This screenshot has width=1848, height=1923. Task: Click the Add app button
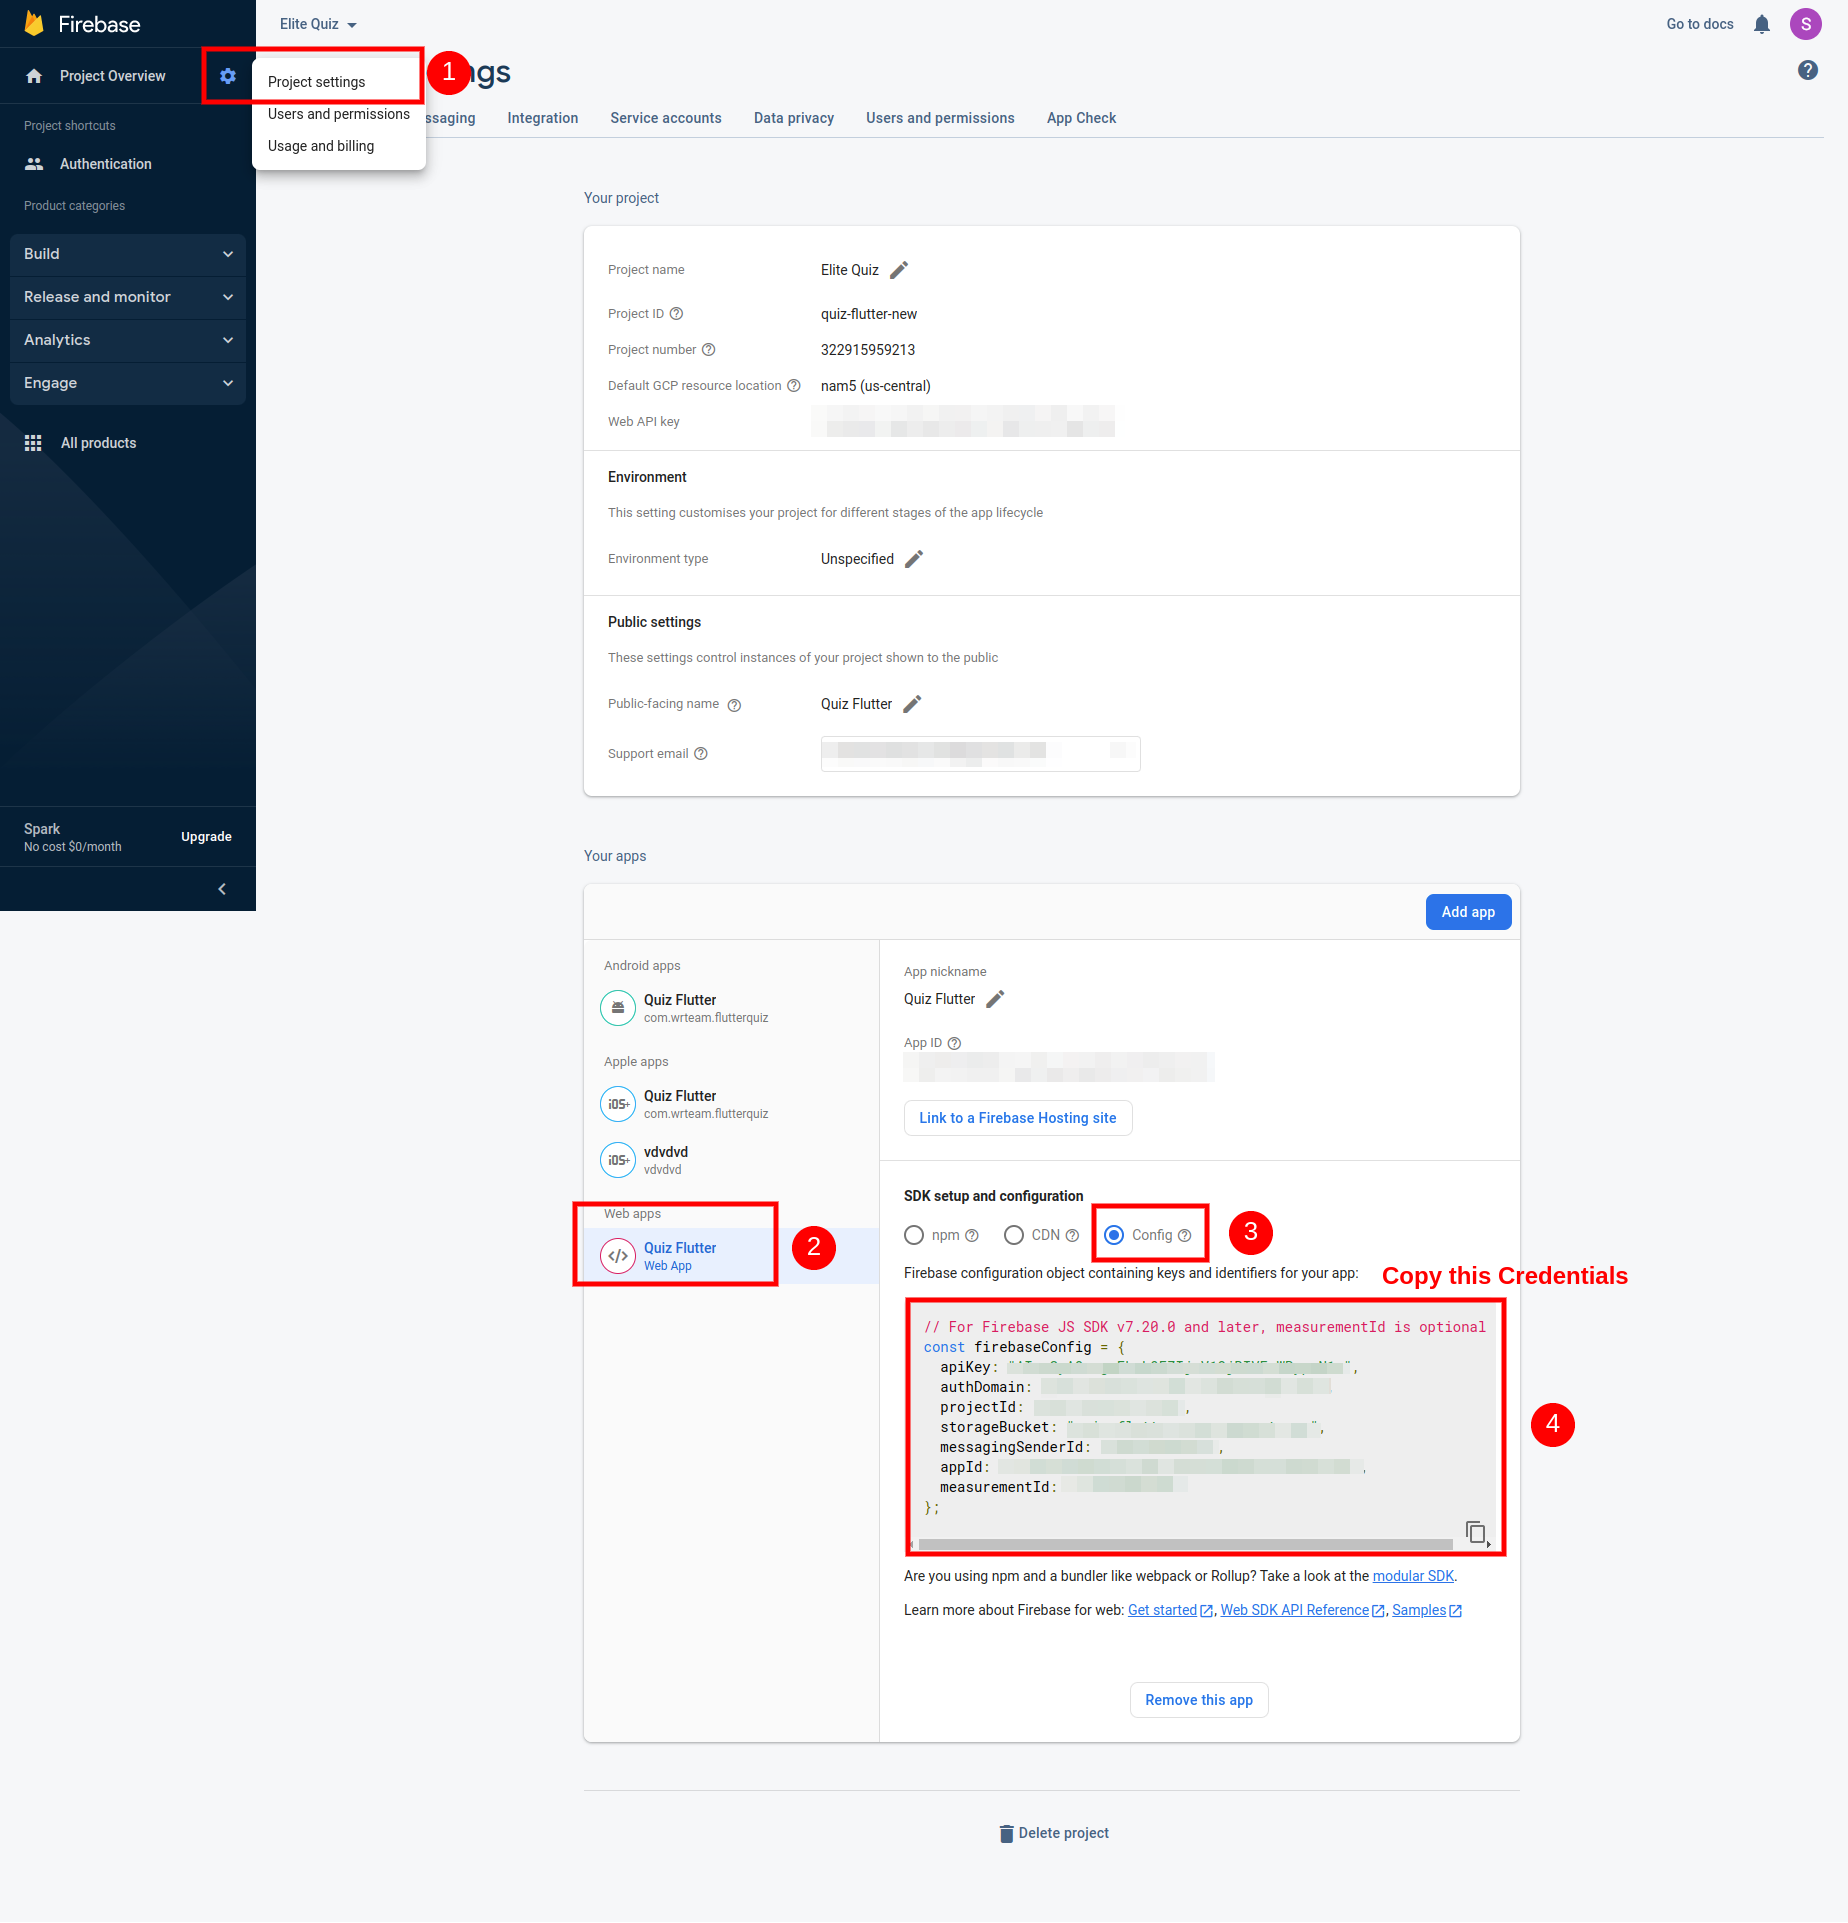click(x=1467, y=911)
